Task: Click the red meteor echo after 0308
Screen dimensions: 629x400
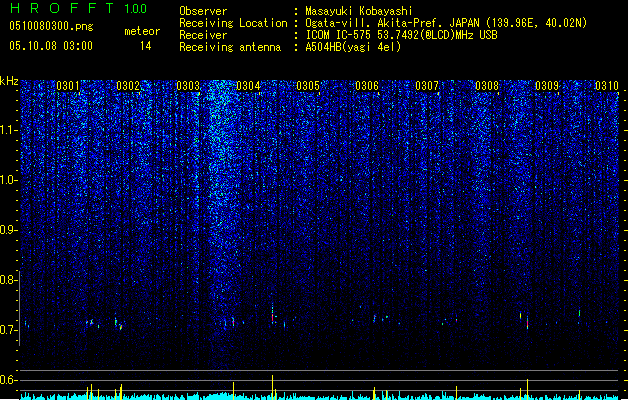Action: [x=528, y=323]
